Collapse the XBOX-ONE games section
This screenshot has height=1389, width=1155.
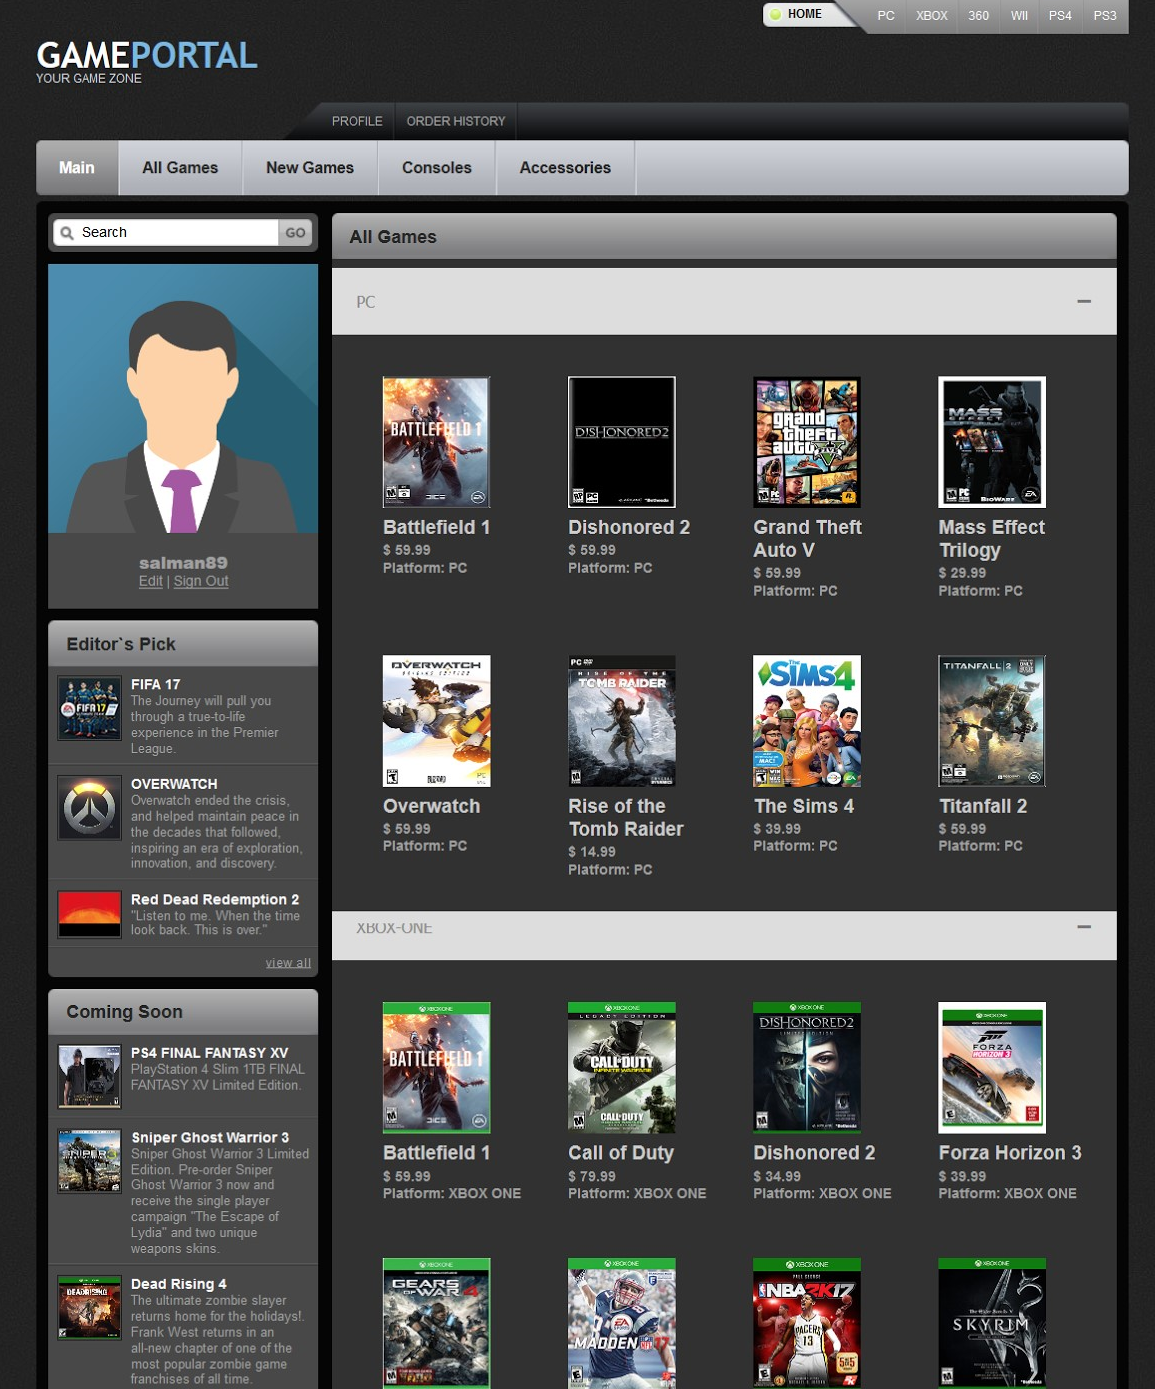(x=1084, y=927)
